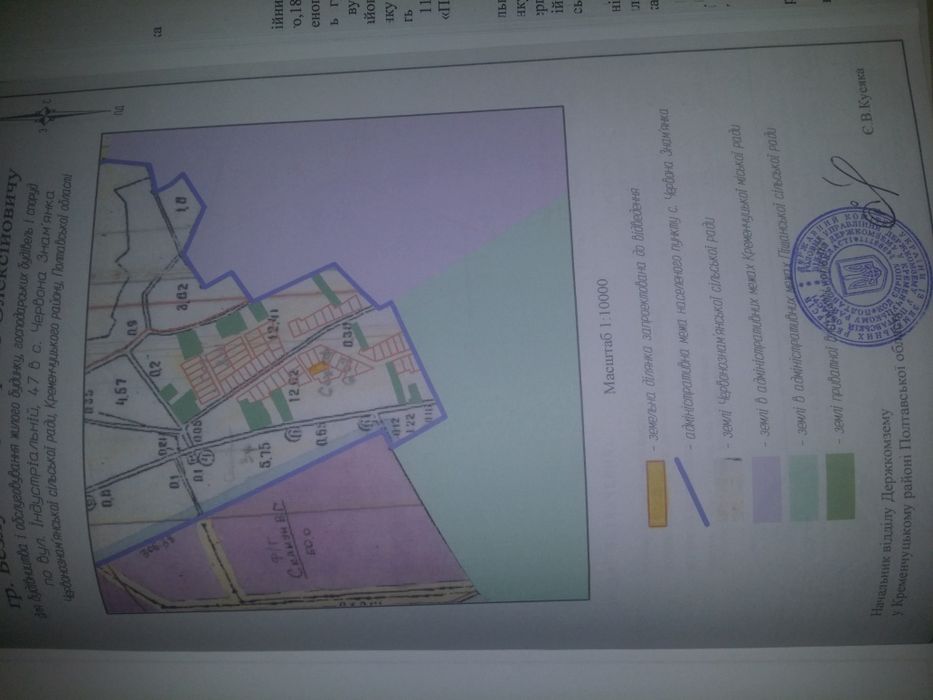Click the whitish legend swatch
Image resolution: width=933 pixels, height=700 pixels.
[729, 490]
